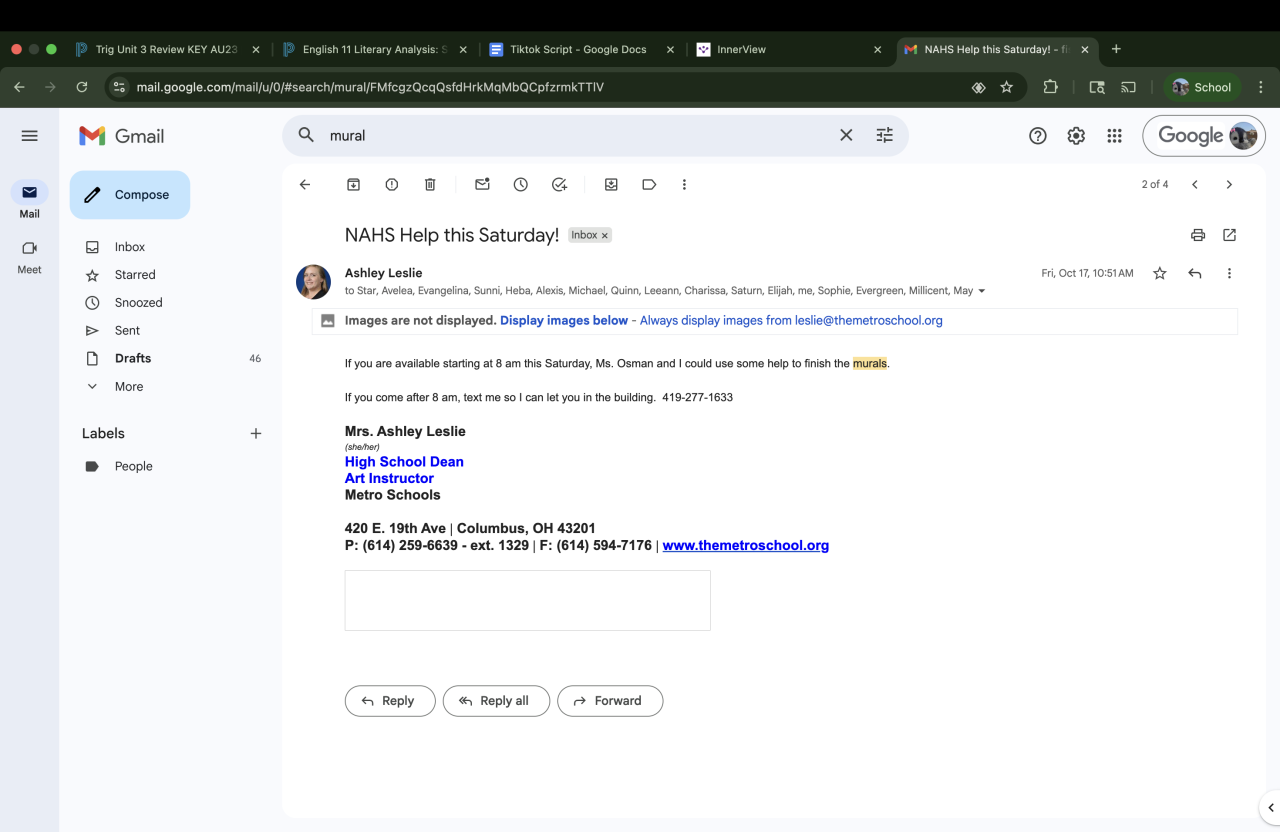The image size is (1280, 832).
Task: Reload the page in Chrome
Action: [x=82, y=87]
